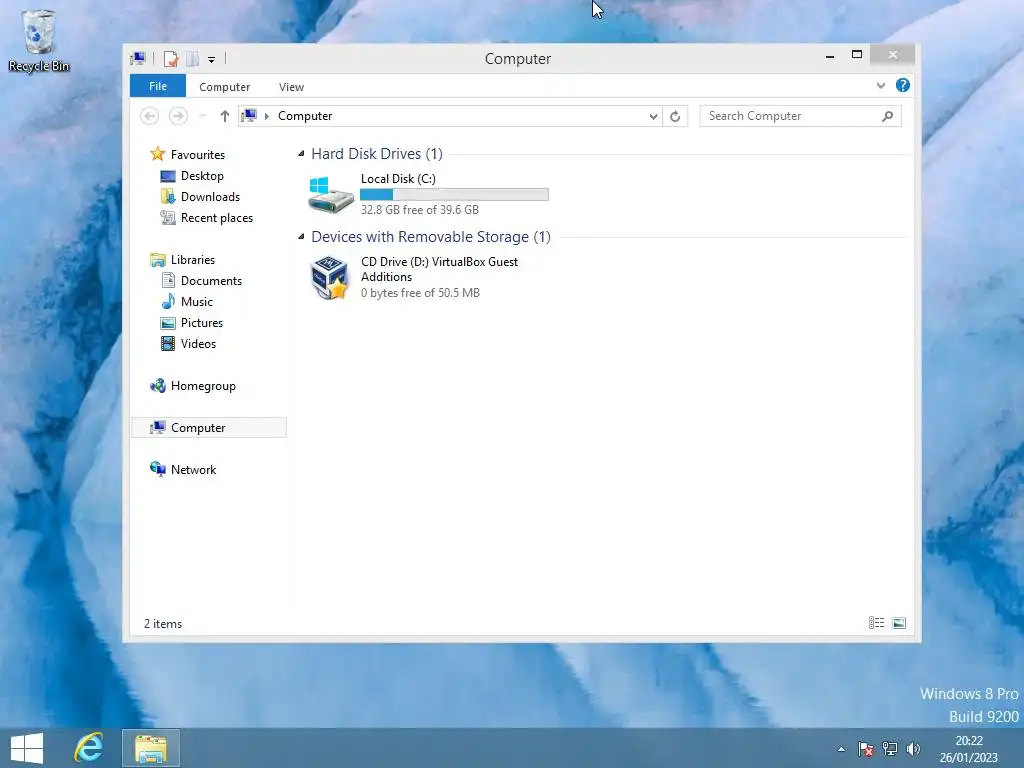Collapse Devices with Removable Storage group

(x=301, y=236)
